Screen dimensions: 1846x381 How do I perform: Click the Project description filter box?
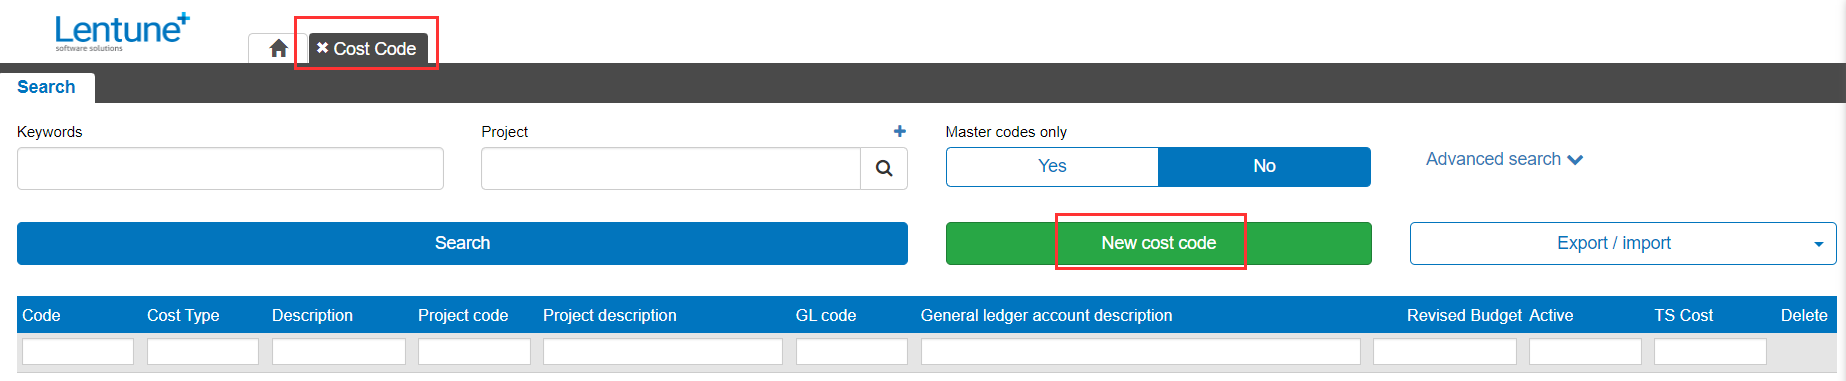663,351
